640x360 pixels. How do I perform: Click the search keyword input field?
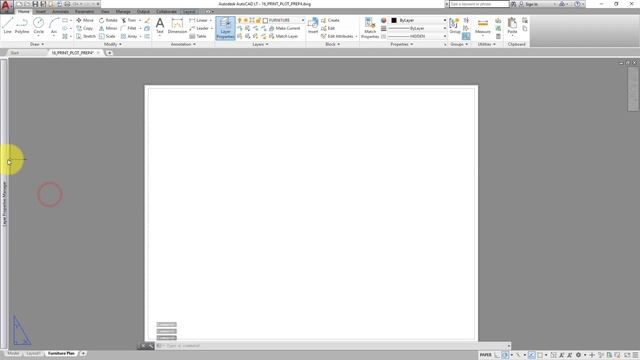[x=479, y=4]
